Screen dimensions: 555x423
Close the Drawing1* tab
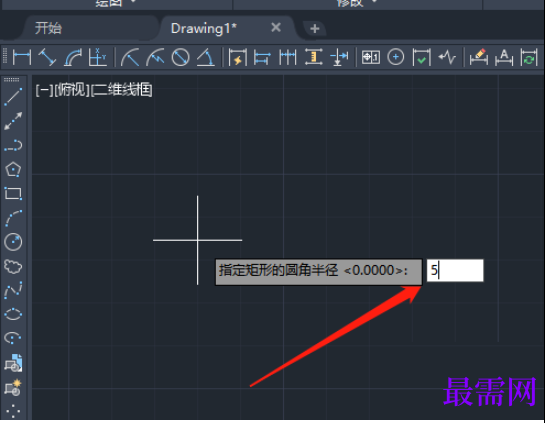coord(276,27)
